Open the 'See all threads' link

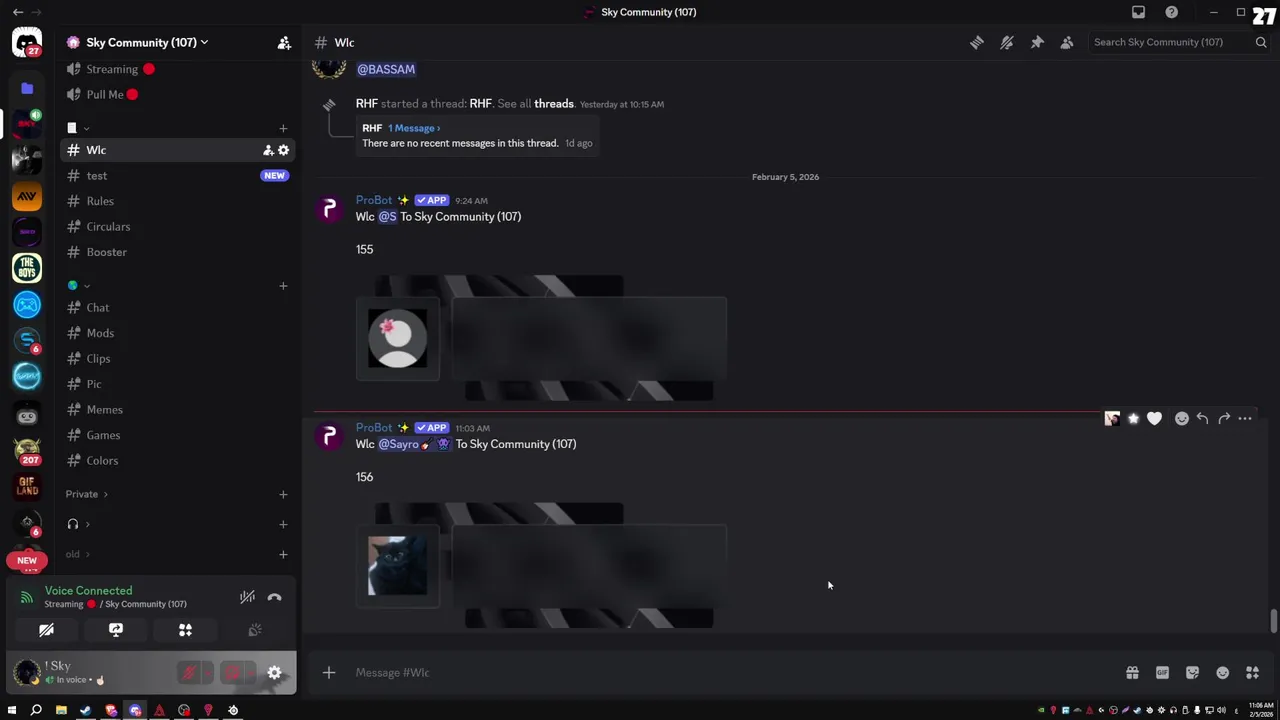pyautogui.click(x=535, y=104)
